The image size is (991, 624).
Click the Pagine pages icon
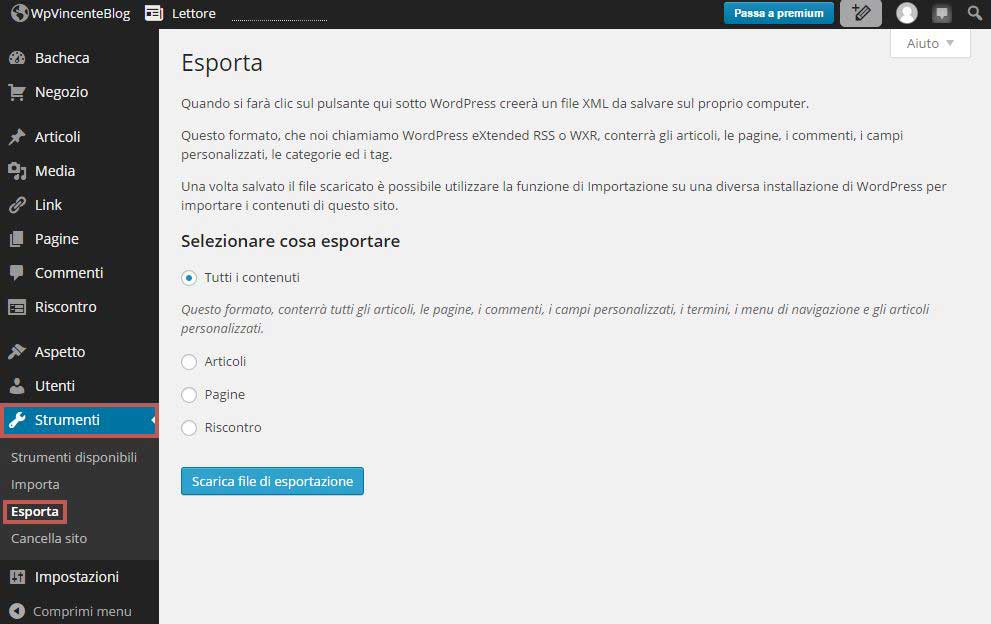pos(17,239)
